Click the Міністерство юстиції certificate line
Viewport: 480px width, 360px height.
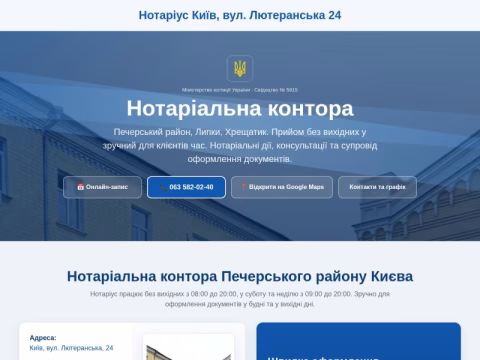(240, 90)
